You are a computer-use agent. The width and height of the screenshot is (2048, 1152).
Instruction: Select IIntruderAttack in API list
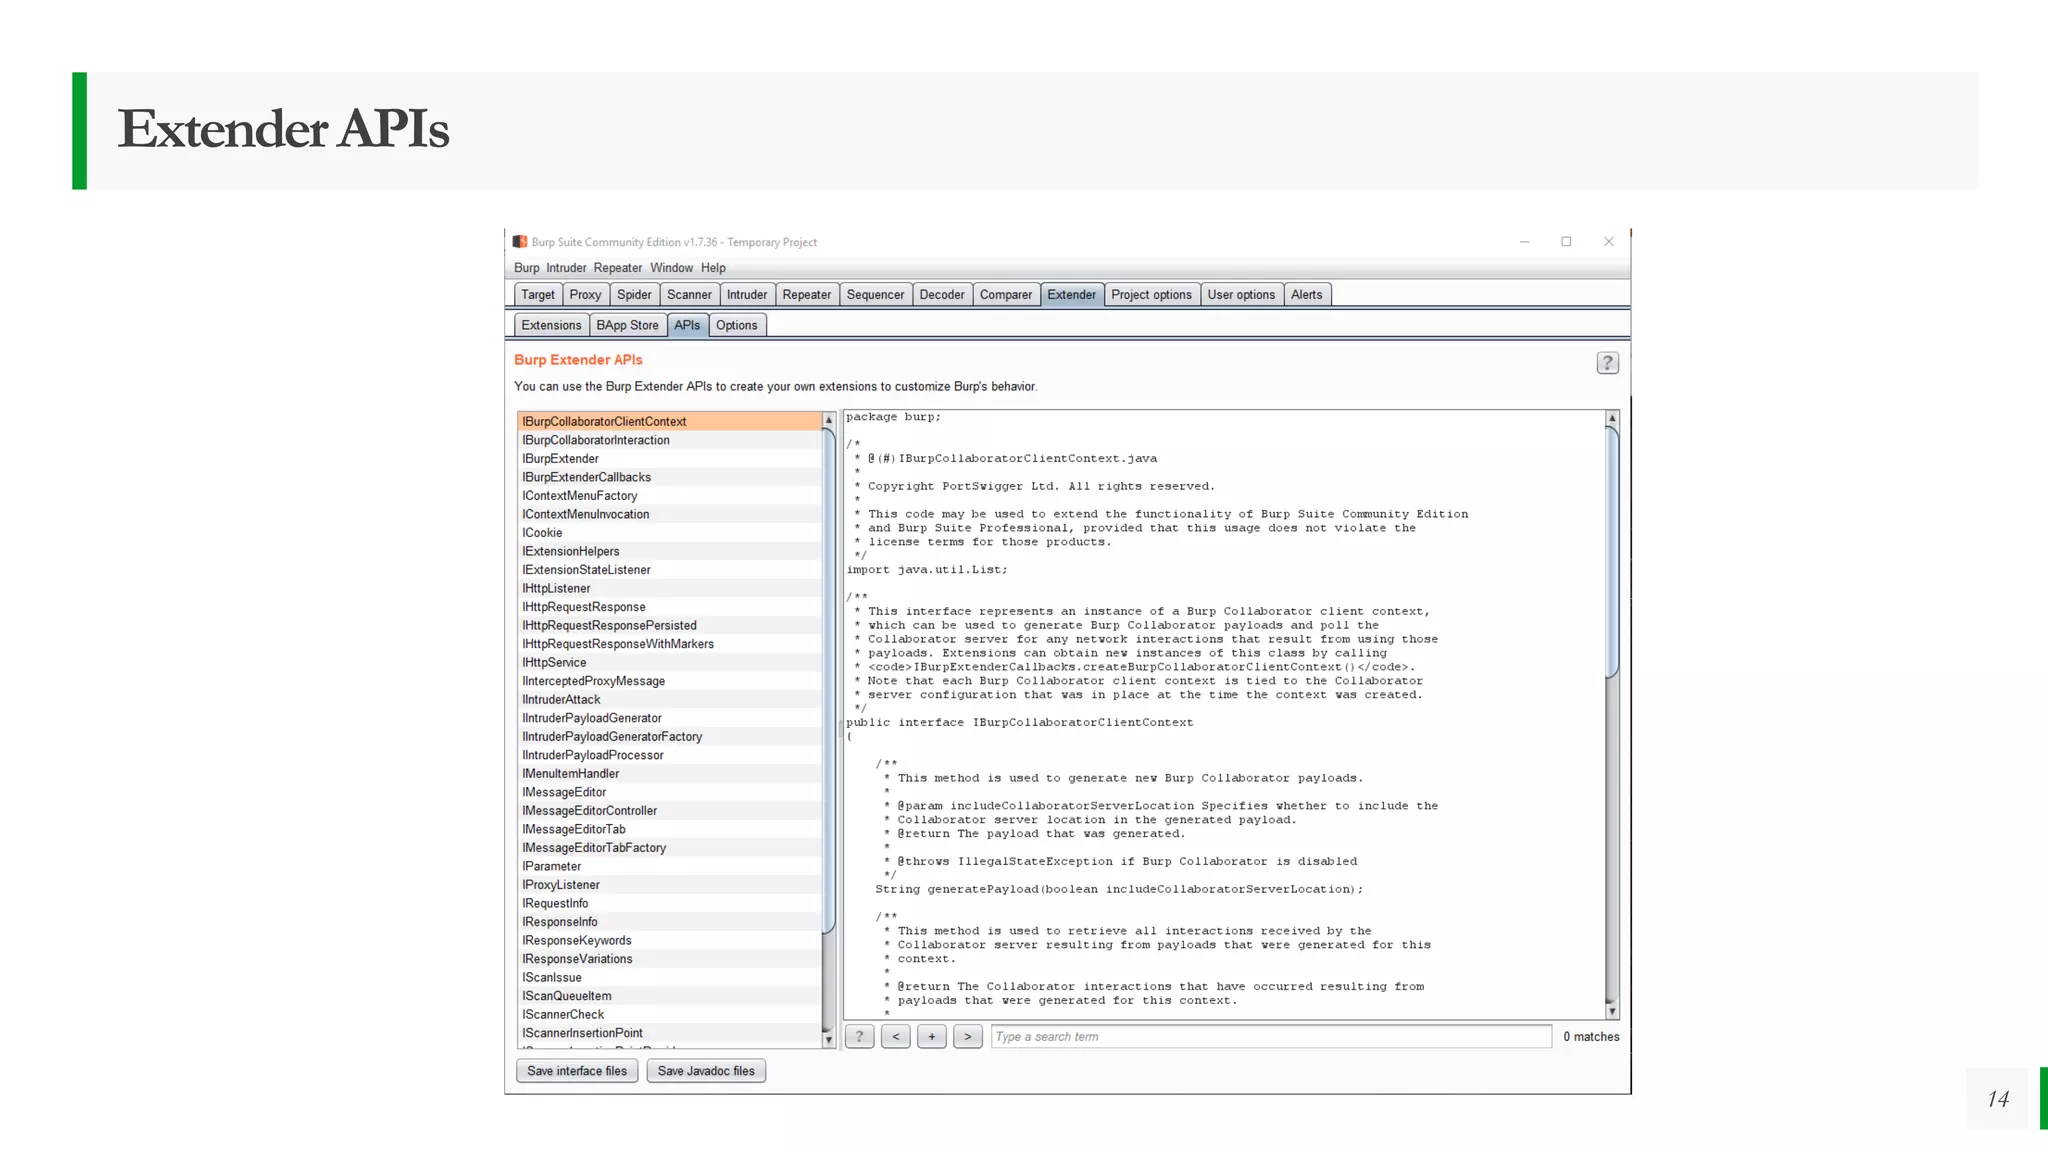tap(669, 699)
